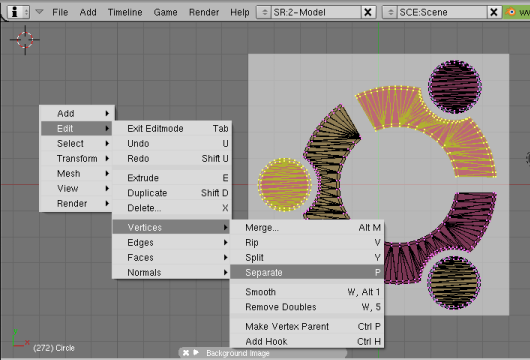Select Edit in the toolbox menu
This screenshot has height=360, width=530.
(x=77, y=128)
